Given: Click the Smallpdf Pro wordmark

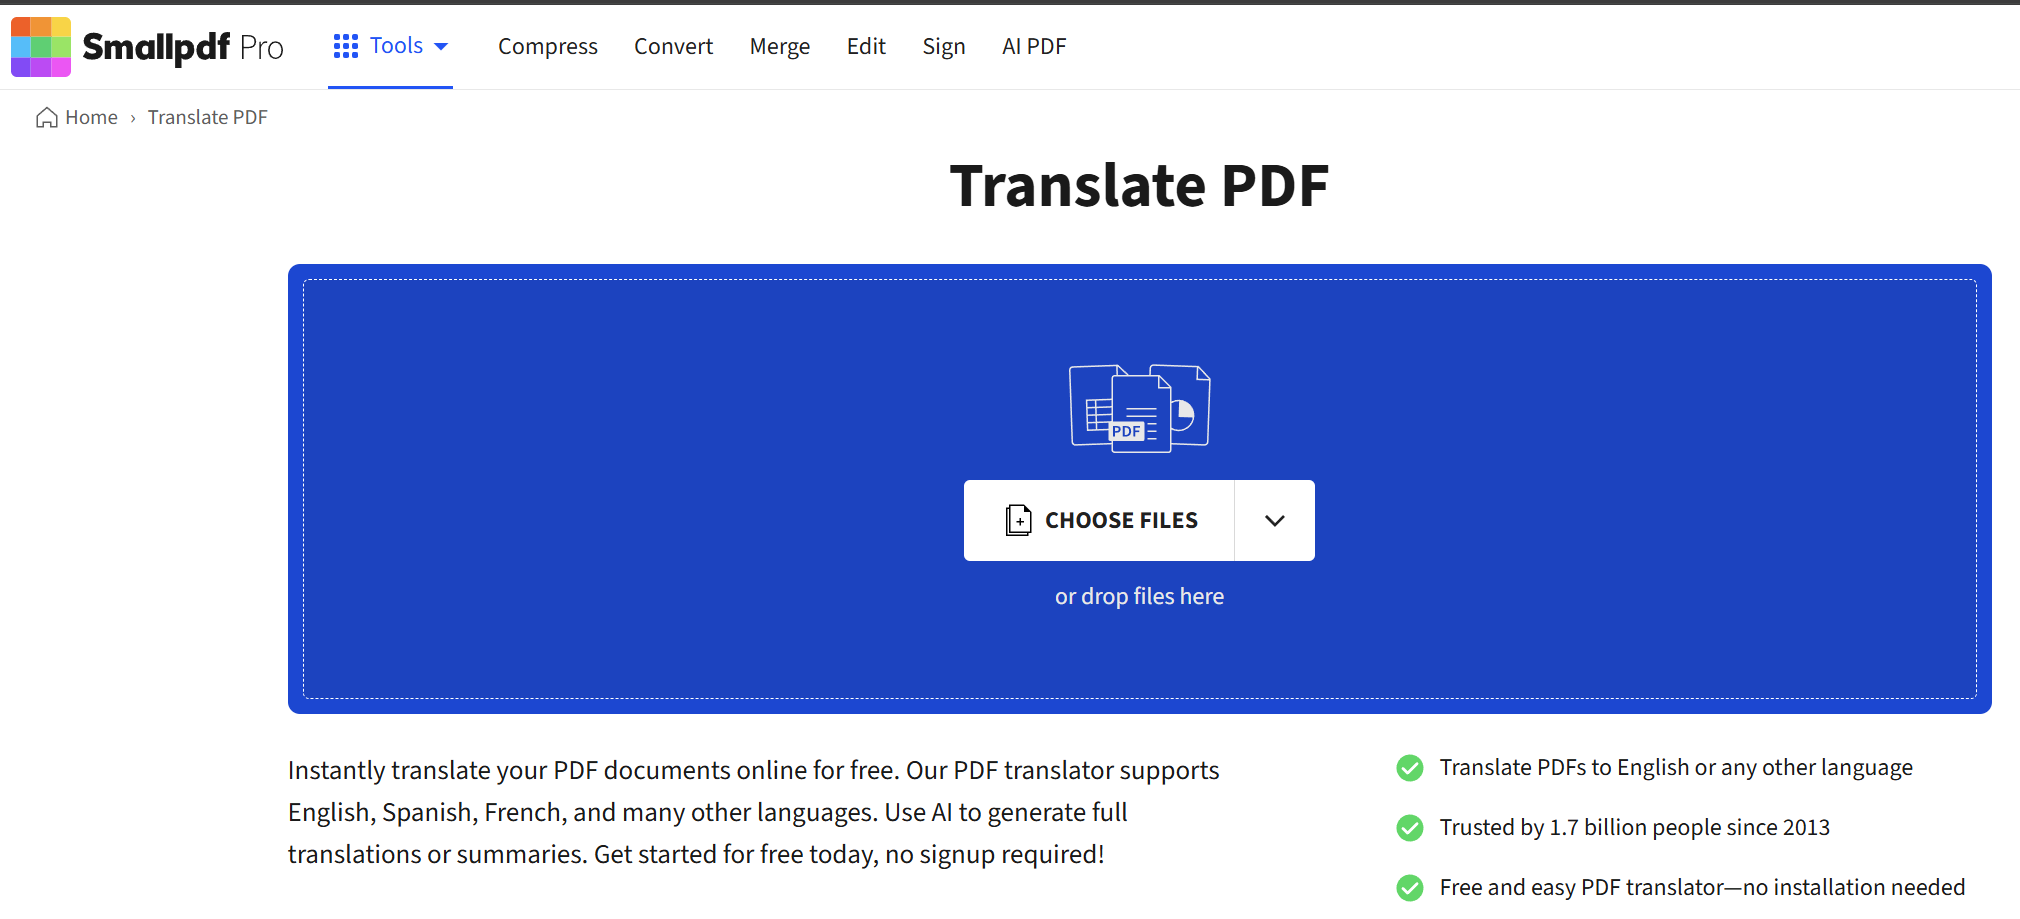Looking at the screenshot, I should (183, 47).
